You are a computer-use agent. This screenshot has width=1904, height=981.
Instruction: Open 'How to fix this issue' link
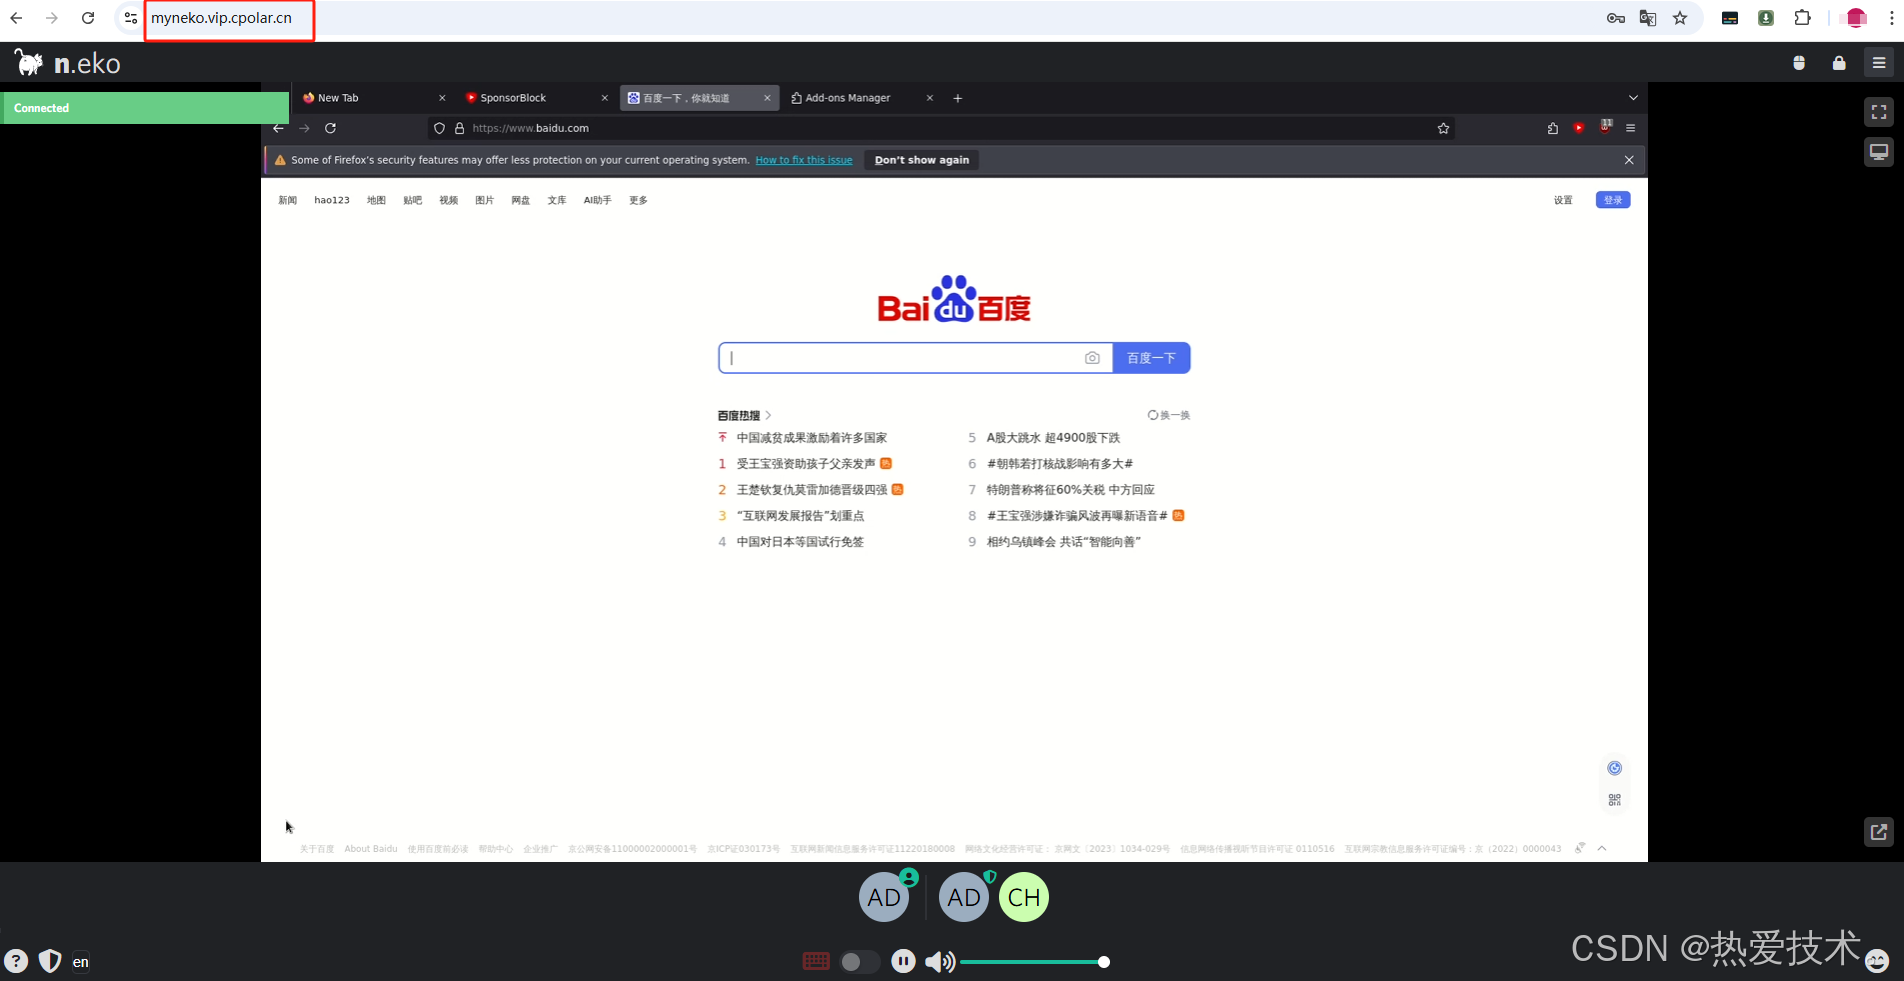803,160
